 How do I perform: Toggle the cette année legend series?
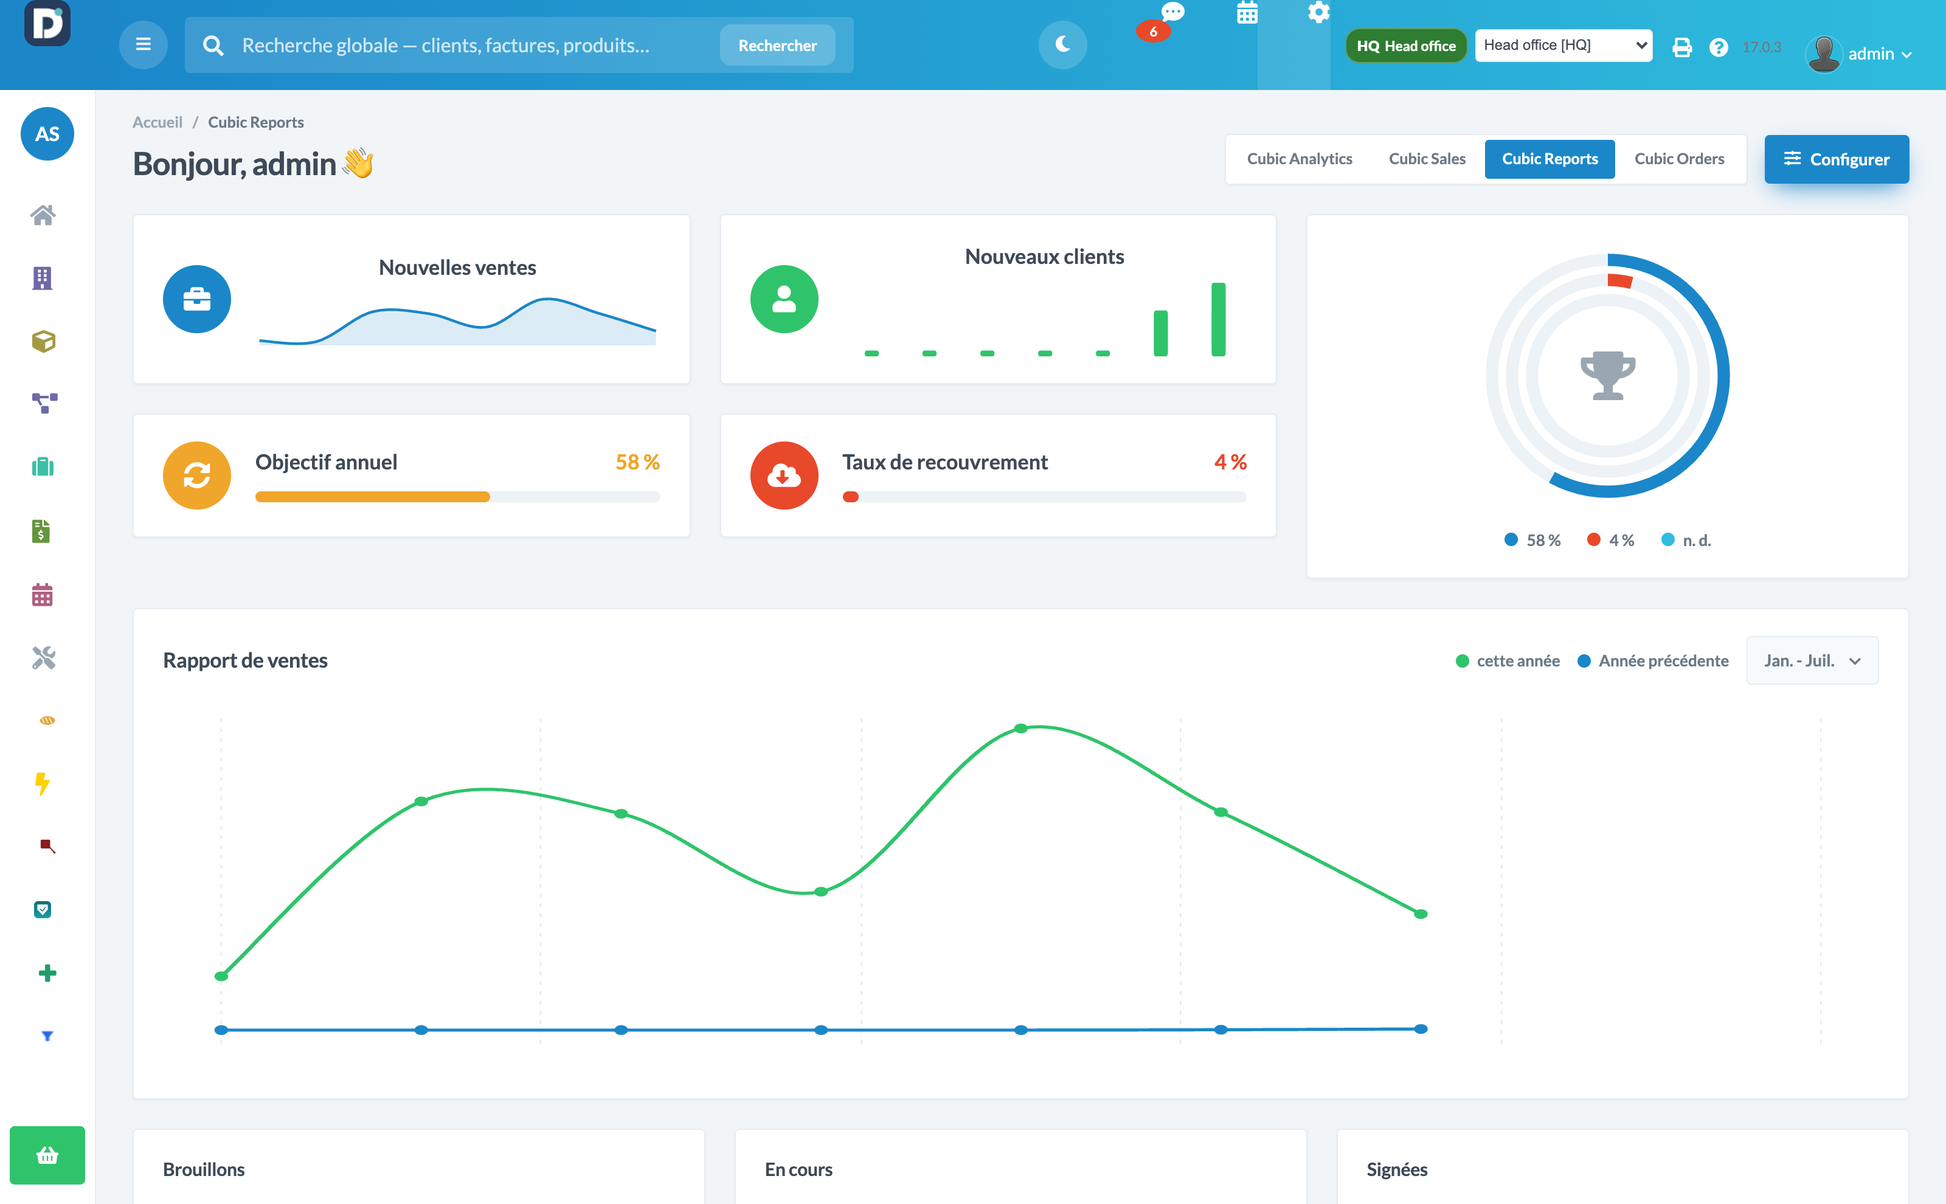(x=1507, y=661)
